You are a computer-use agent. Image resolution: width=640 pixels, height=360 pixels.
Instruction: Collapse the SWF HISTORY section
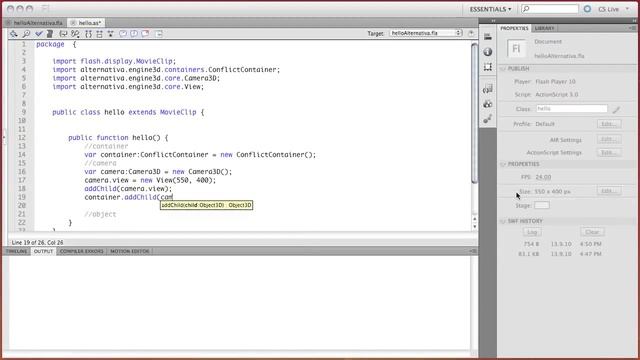503,221
